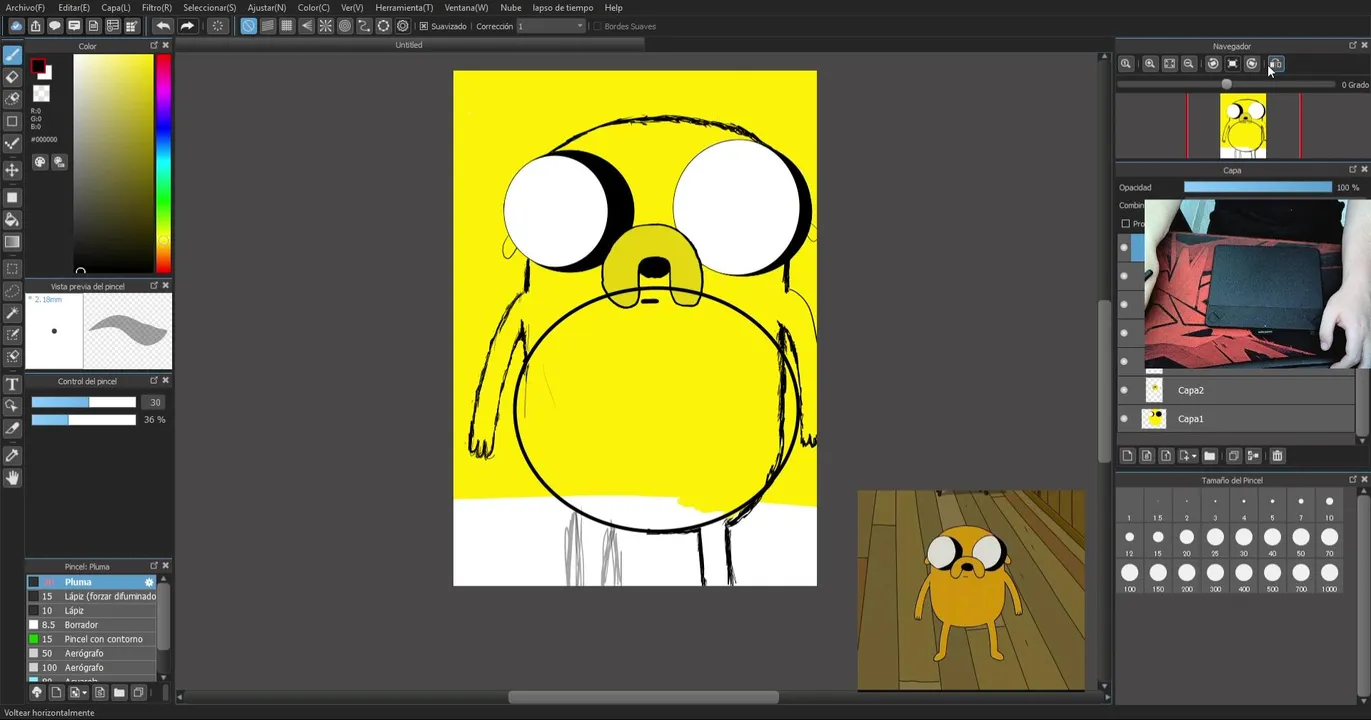The height and width of the screenshot is (720, 1371).
Task: Open Pluma brush settings gear
Action: 150,582
